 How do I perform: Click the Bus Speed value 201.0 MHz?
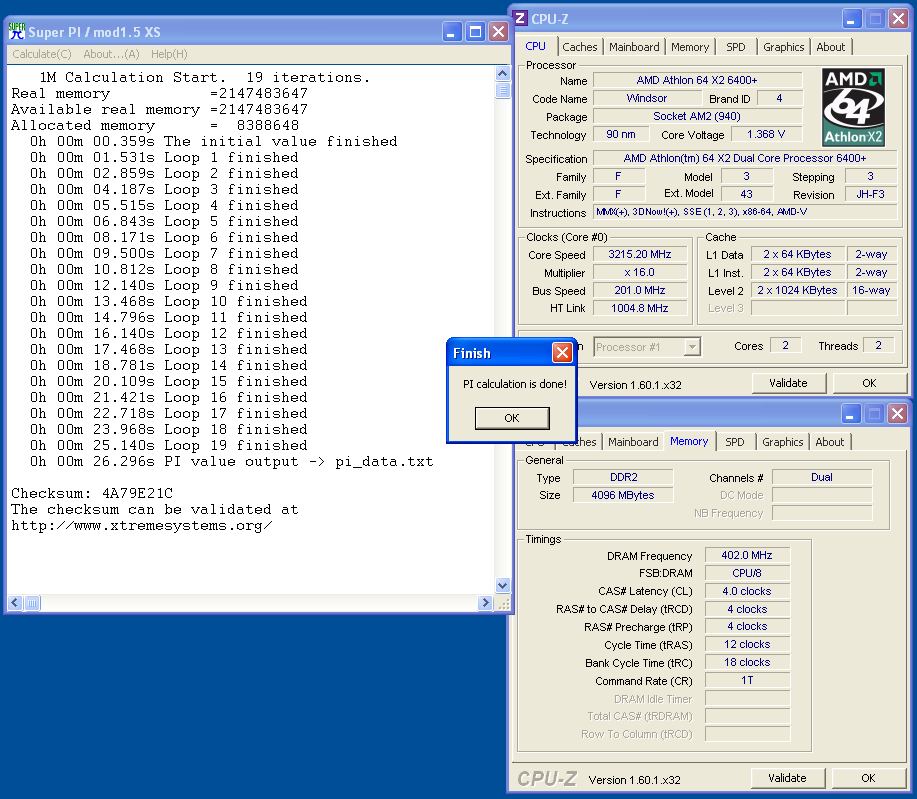pyautogui.click(x=640, y=290)
